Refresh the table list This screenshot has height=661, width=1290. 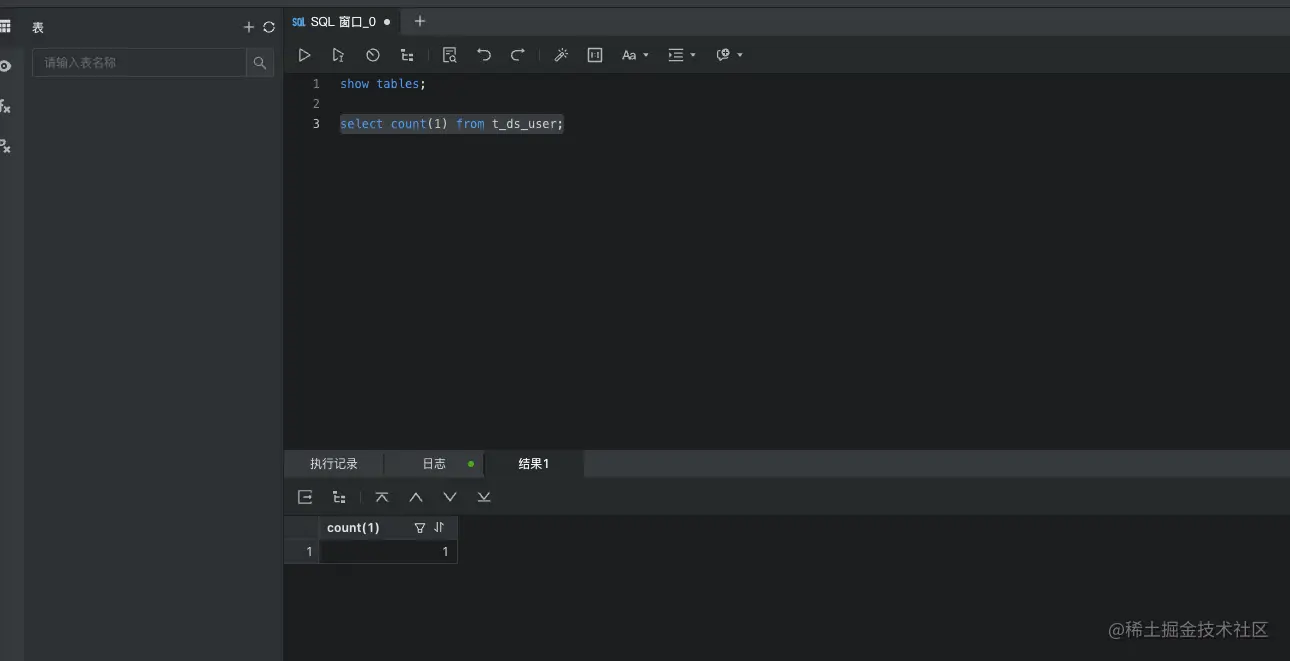point(269,28)
